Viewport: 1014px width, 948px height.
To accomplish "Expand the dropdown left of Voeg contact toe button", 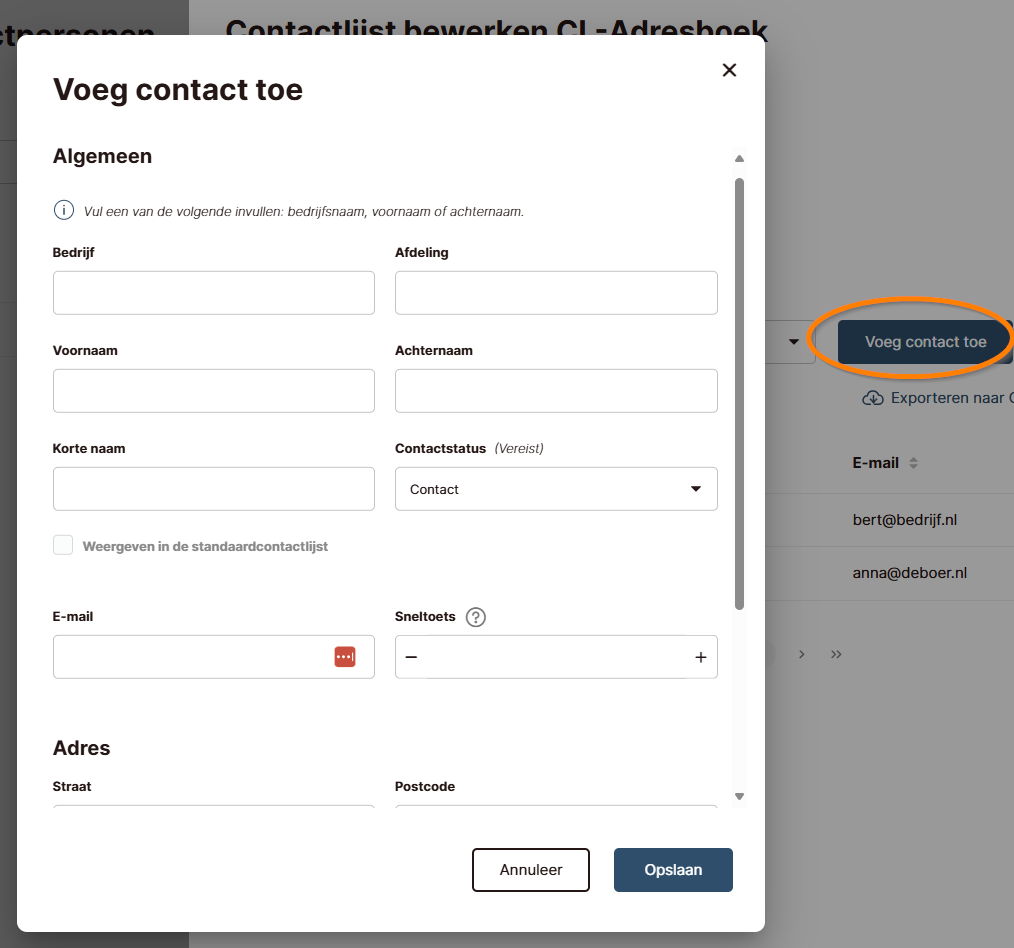I will pyautogui.click(x=793, y=342).
